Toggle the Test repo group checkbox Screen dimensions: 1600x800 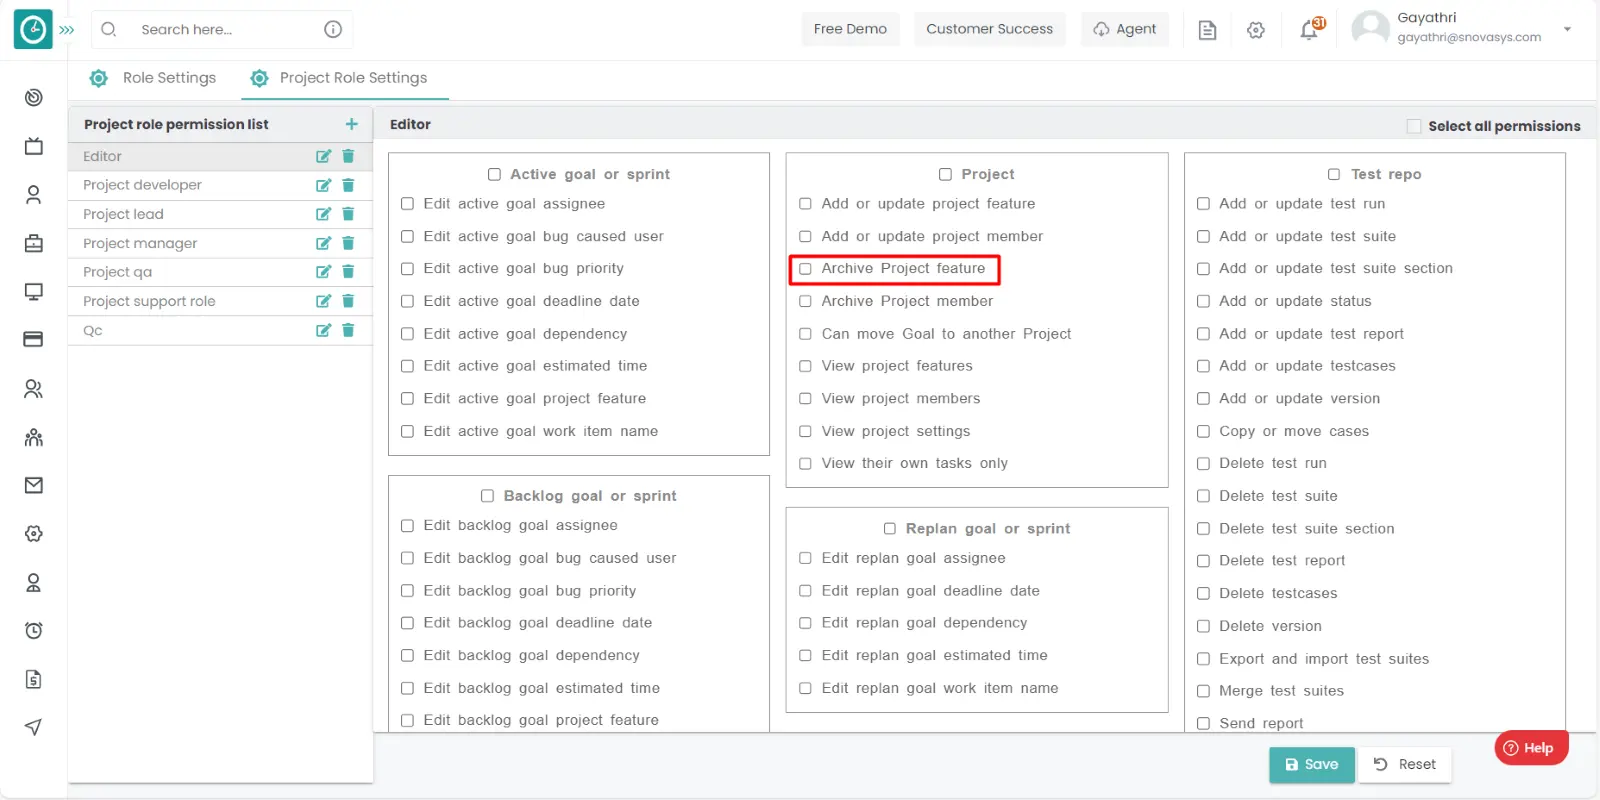click(1333, 174)
